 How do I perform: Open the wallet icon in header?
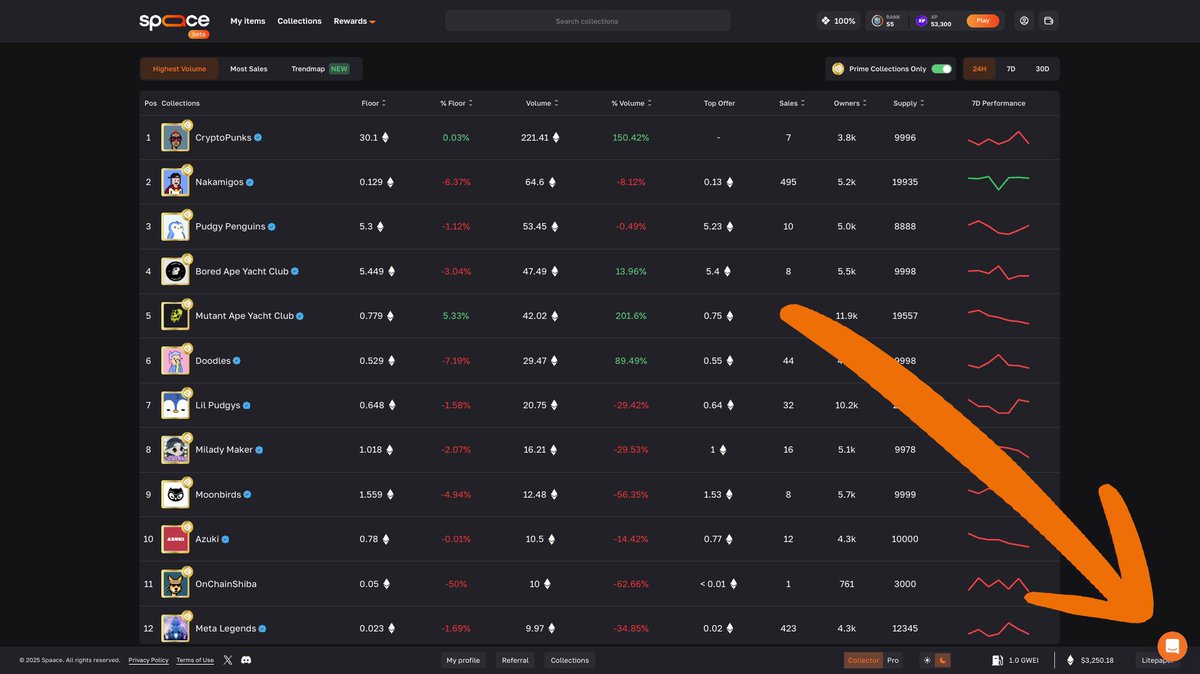point(1049,21)
